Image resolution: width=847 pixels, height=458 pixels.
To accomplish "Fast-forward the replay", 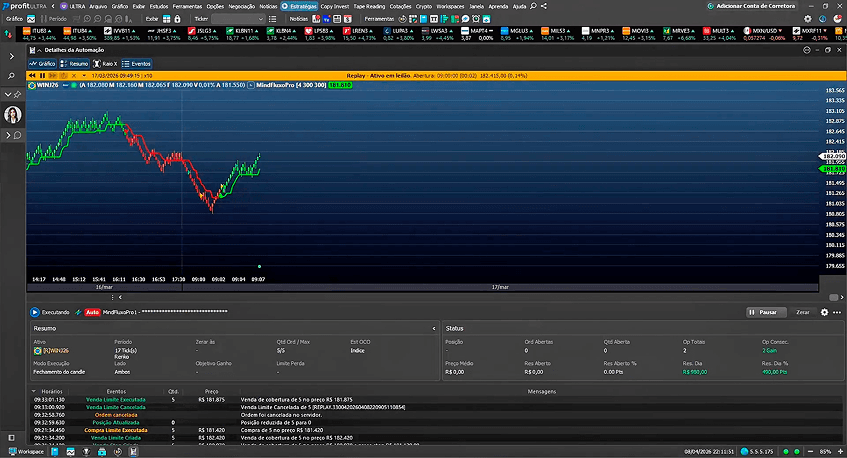I will (53, 76).
